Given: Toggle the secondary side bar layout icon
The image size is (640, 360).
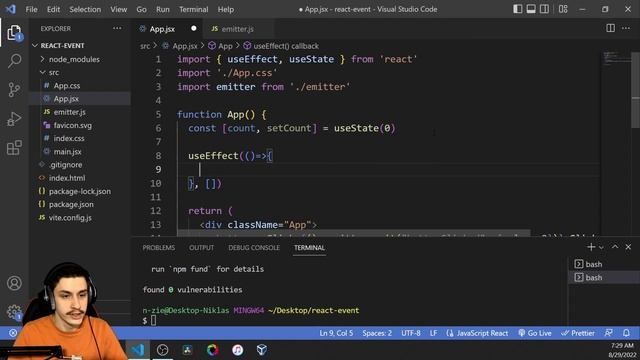Looking at the screenshot, I should [544, 9].
